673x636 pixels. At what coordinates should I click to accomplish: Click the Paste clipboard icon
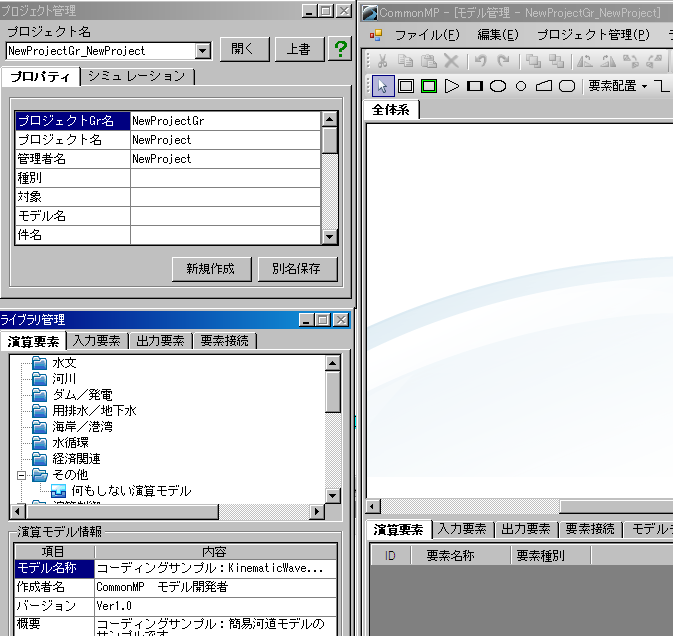(x=428, y=61)
